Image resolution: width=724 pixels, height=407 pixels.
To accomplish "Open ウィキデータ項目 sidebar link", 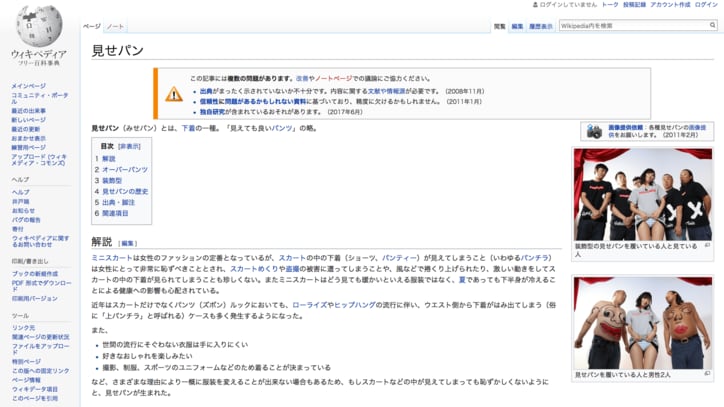I will [35, 389].
